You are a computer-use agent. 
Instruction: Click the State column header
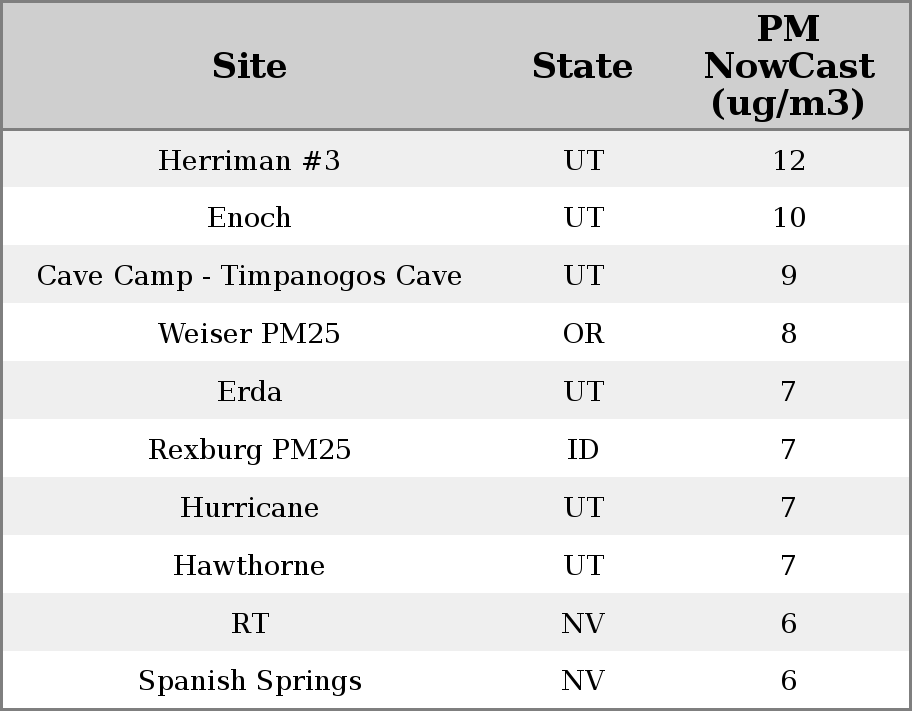pyautogui.click(x=582, y=67)
